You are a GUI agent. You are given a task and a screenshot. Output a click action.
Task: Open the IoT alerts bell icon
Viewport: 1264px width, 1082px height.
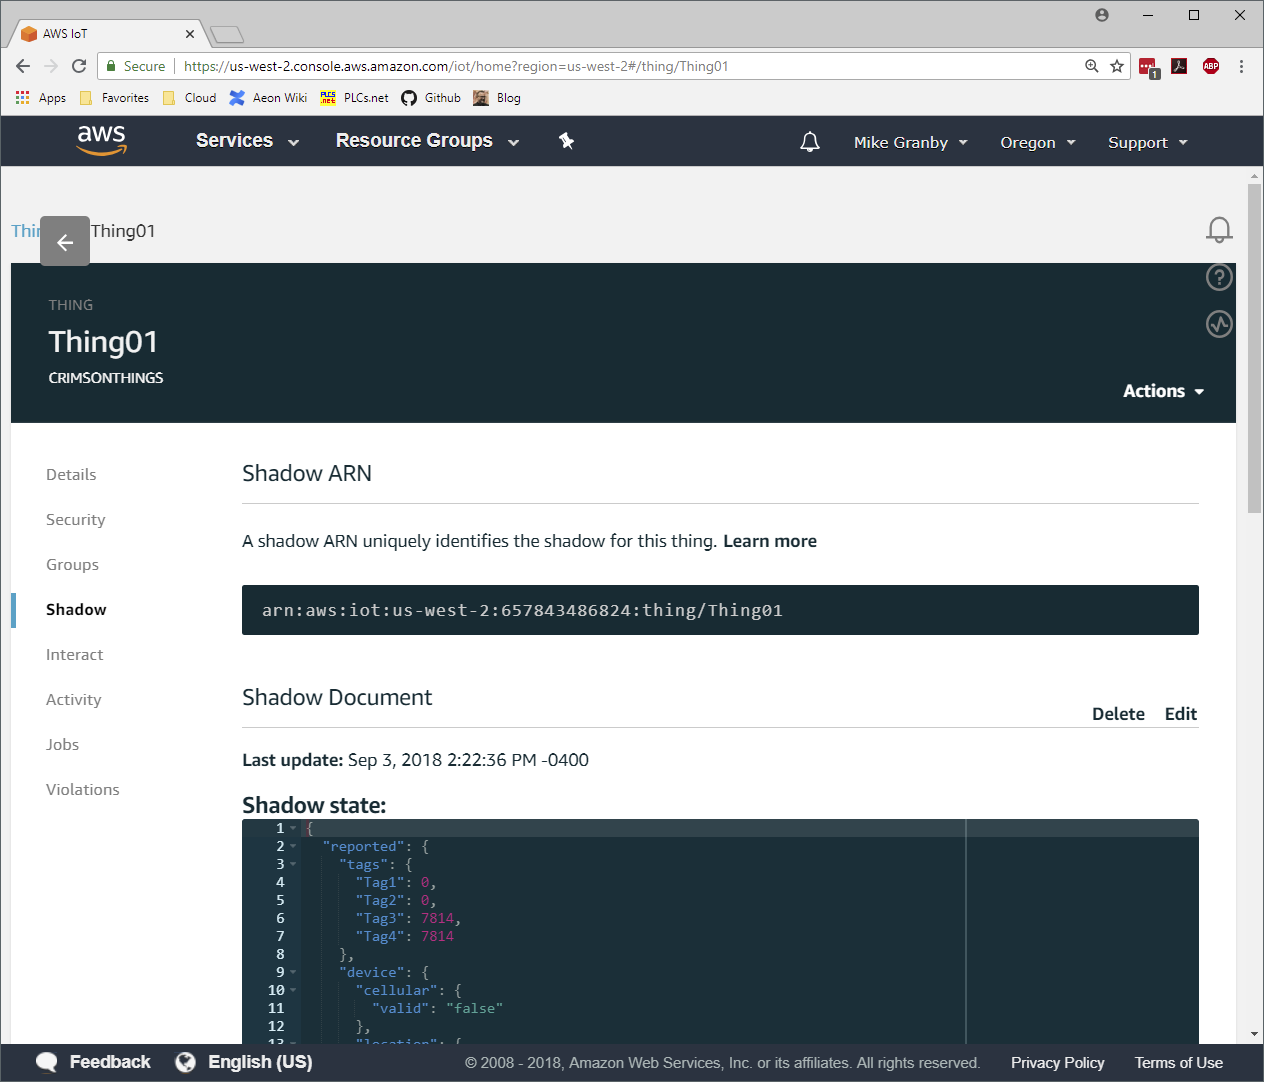point(1219,230)
